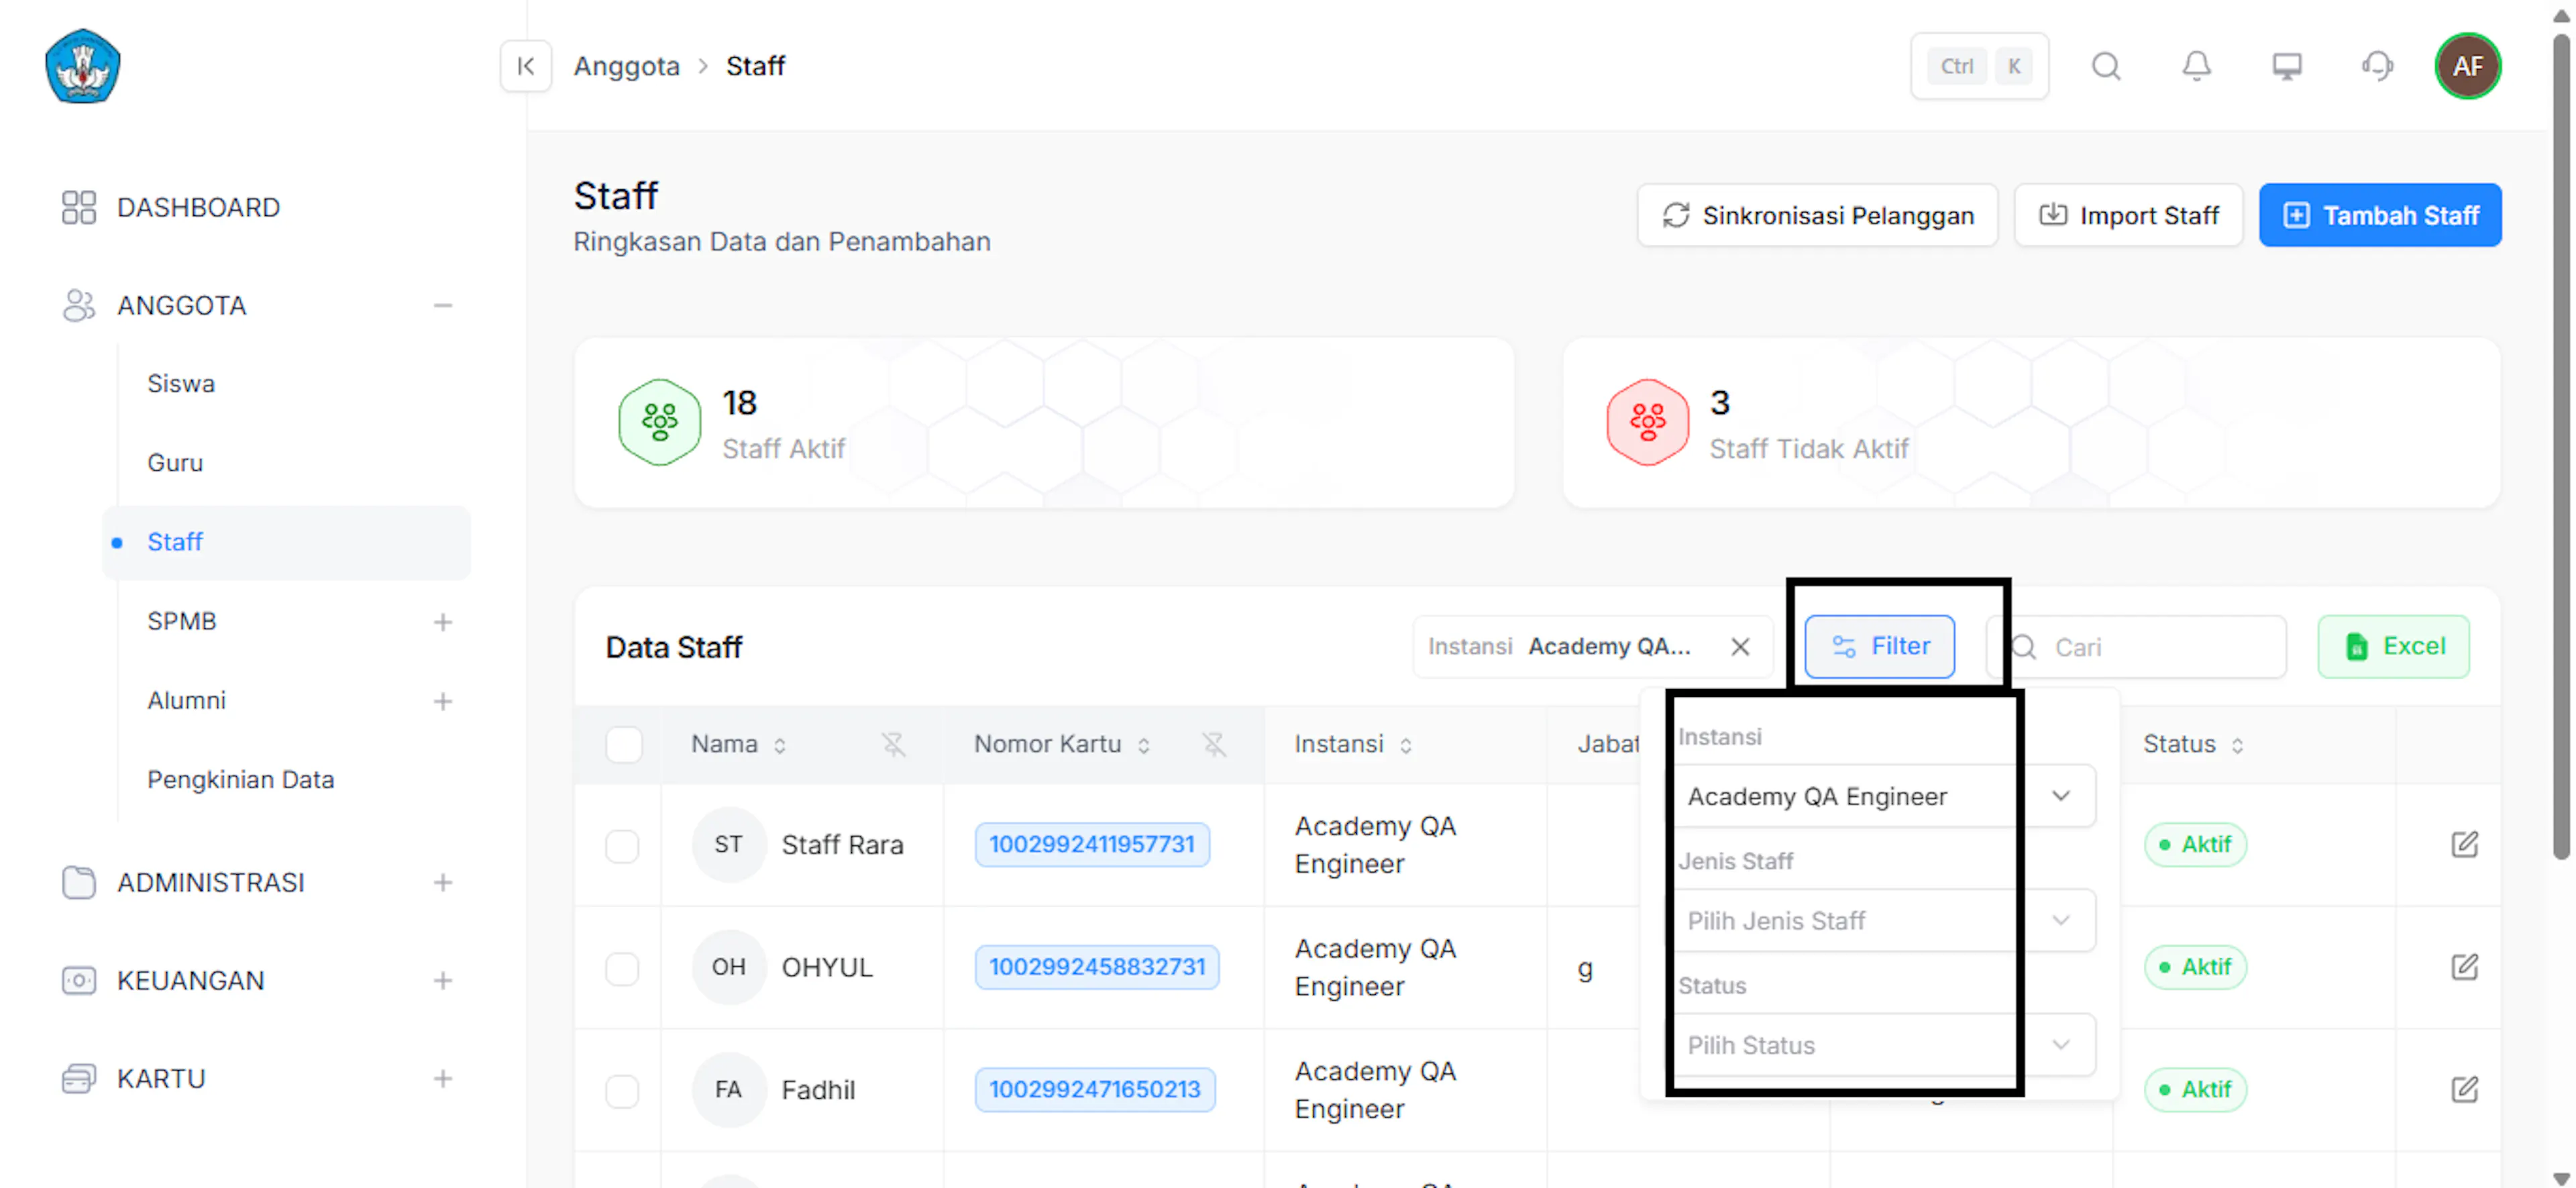Edit OHYUL row

(2464, 967)
